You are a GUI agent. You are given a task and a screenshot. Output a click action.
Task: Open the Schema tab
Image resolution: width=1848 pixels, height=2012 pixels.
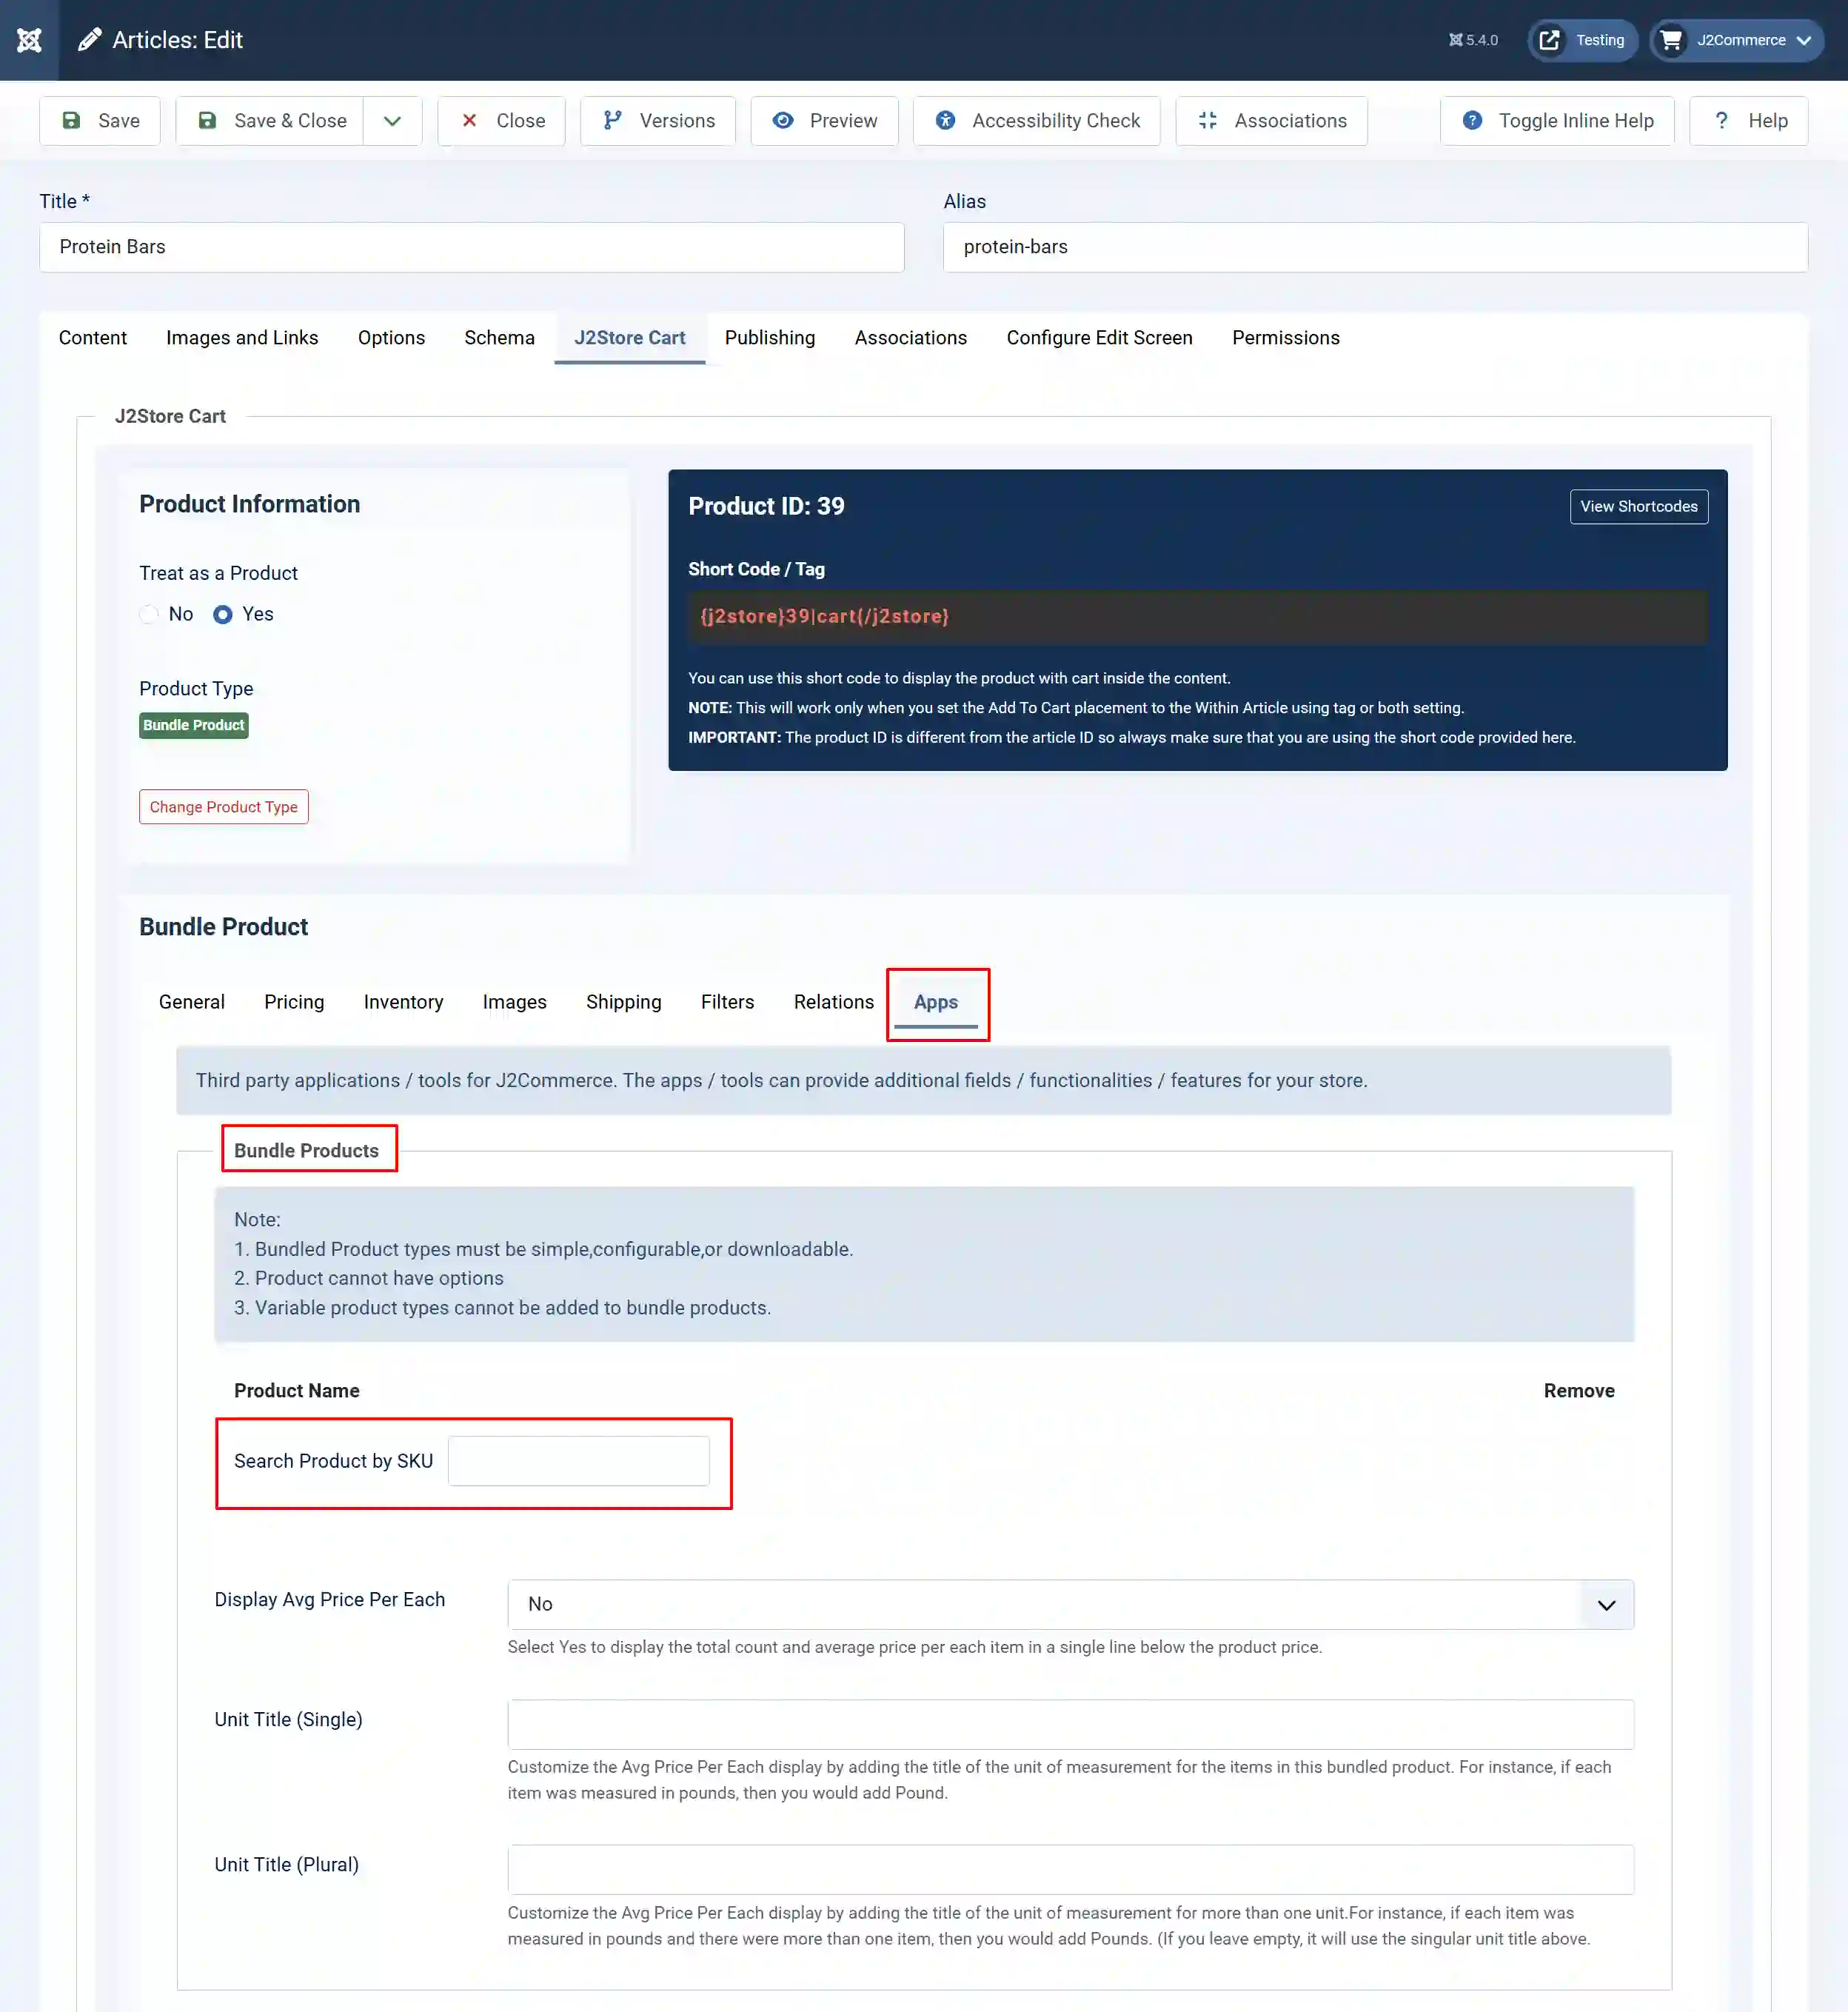point(499,338)
